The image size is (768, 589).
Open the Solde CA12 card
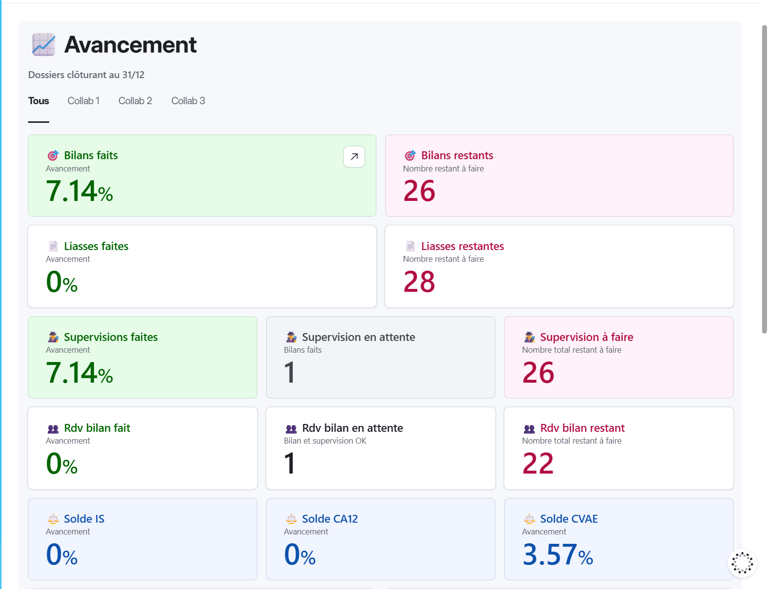pos(380,539)
